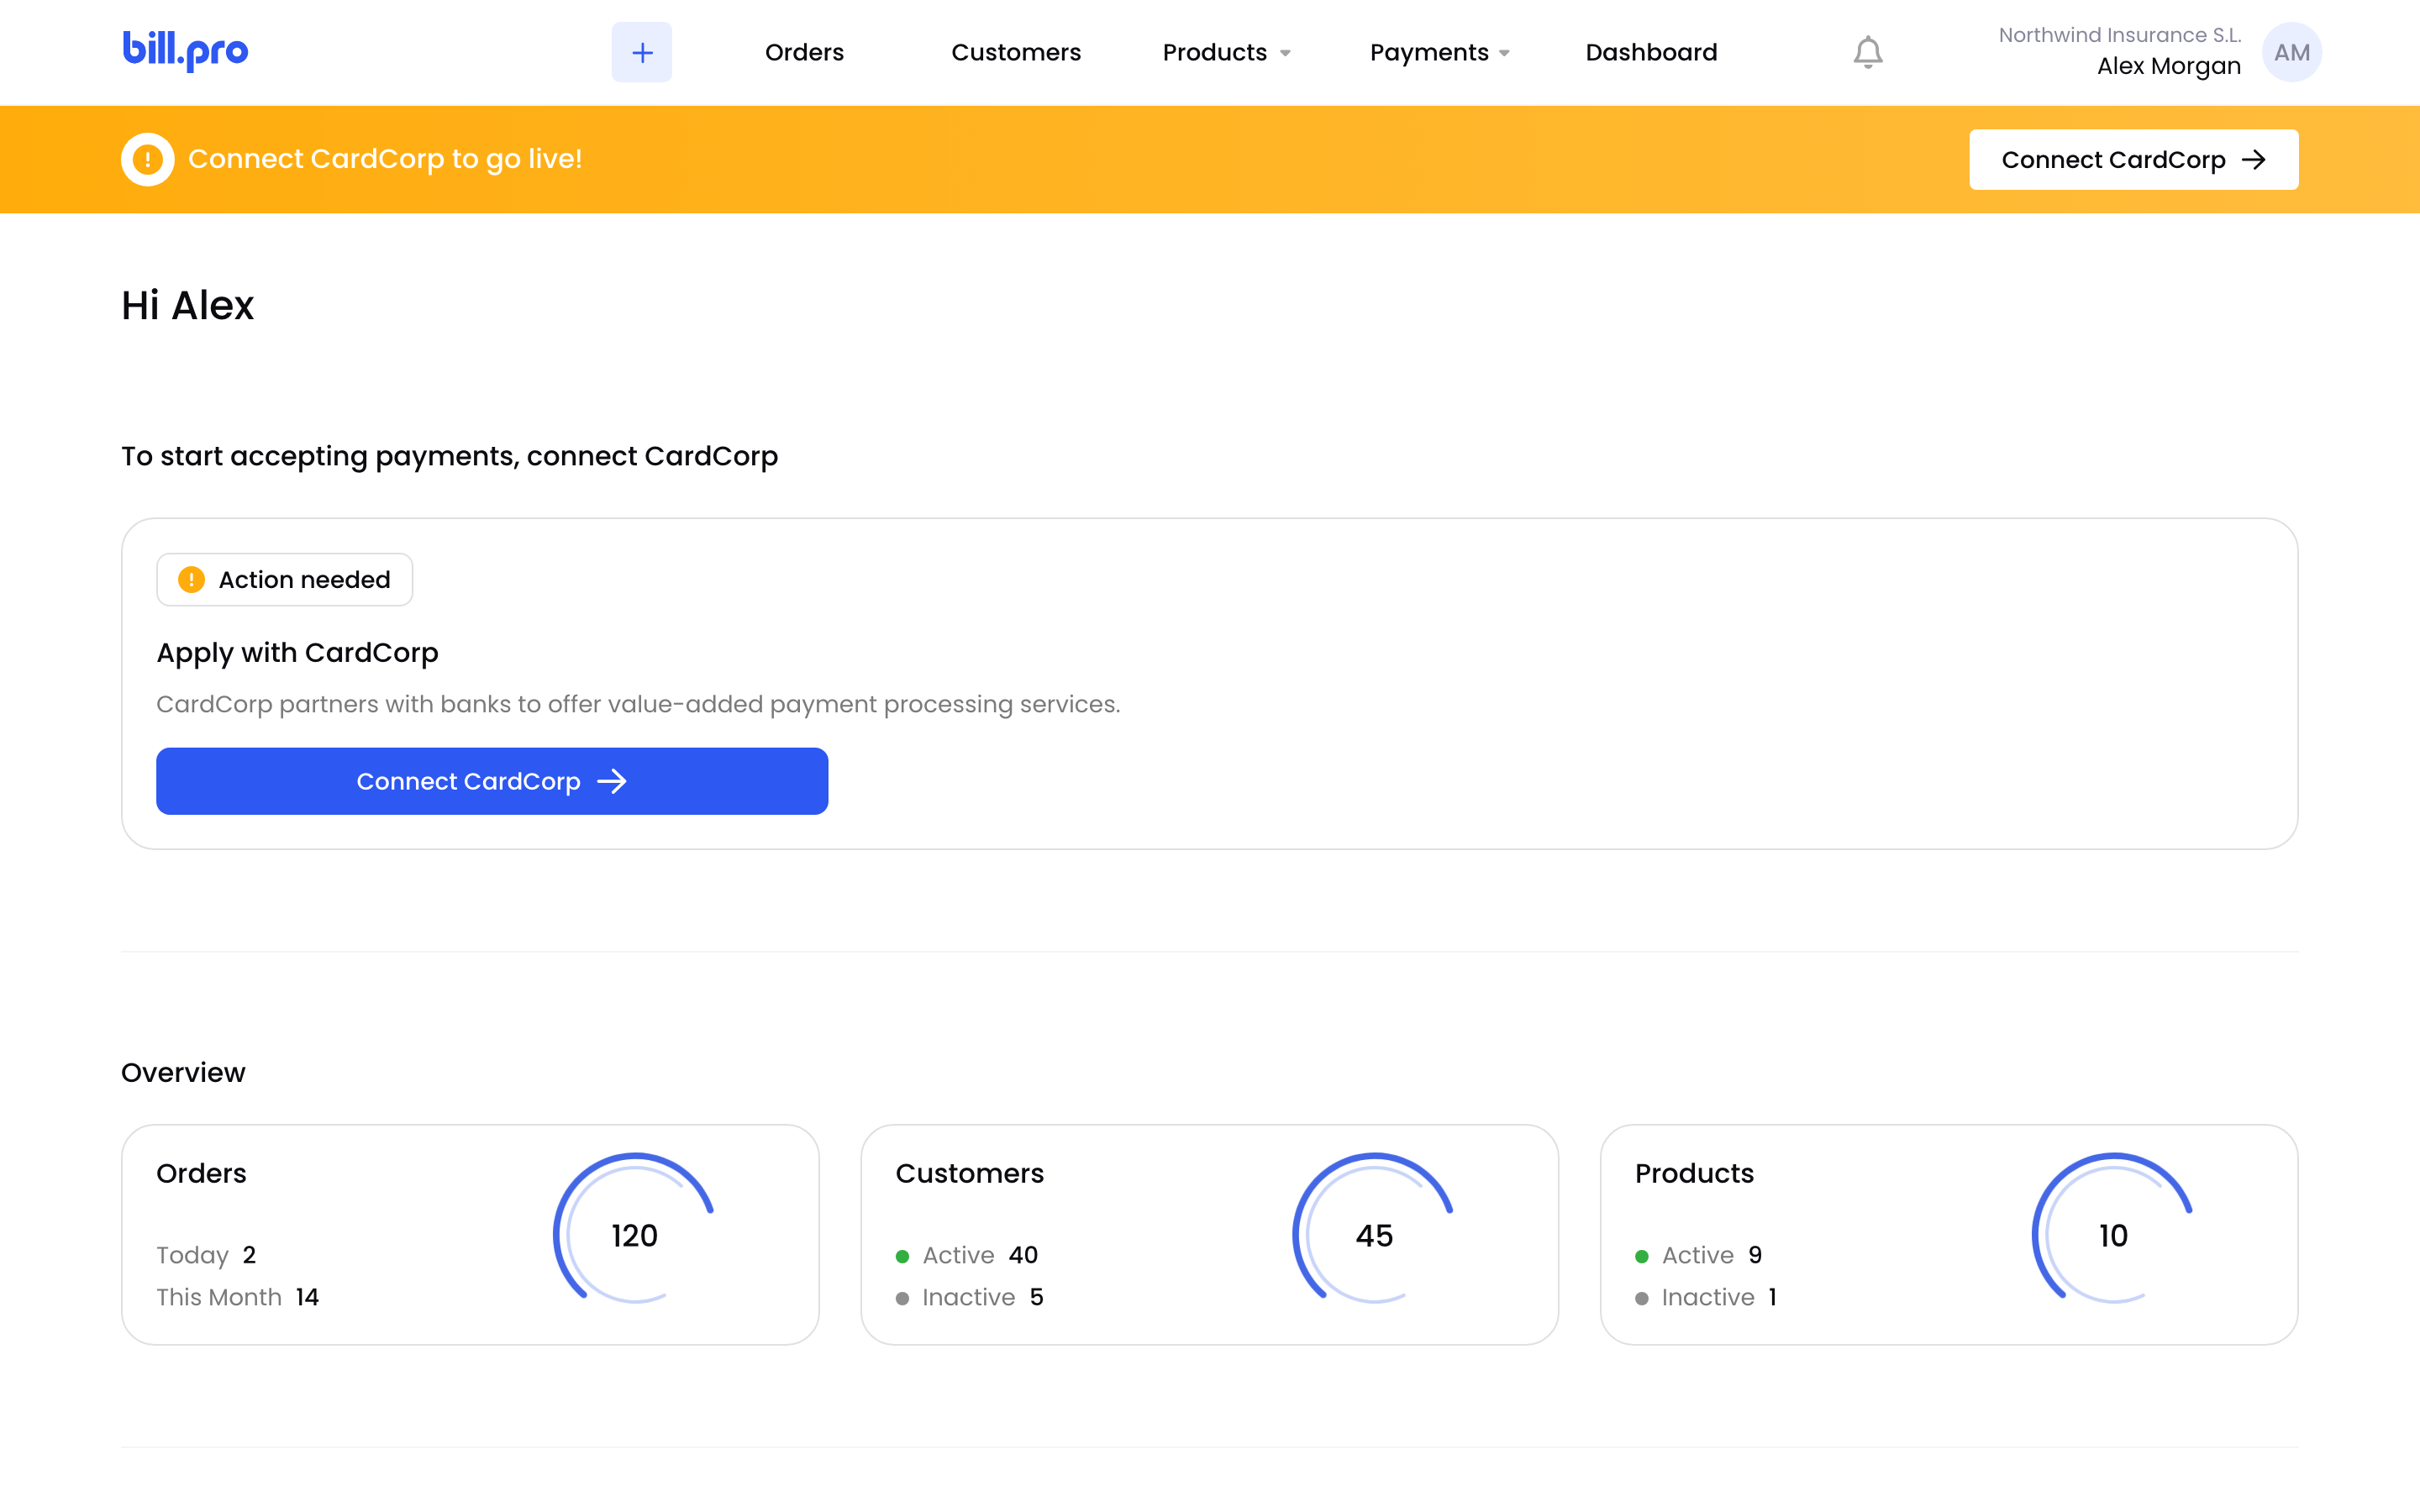Open the Customers overview card title
The height and width of the screenshot is (1512, 2420).
[x=969, y=1173]
